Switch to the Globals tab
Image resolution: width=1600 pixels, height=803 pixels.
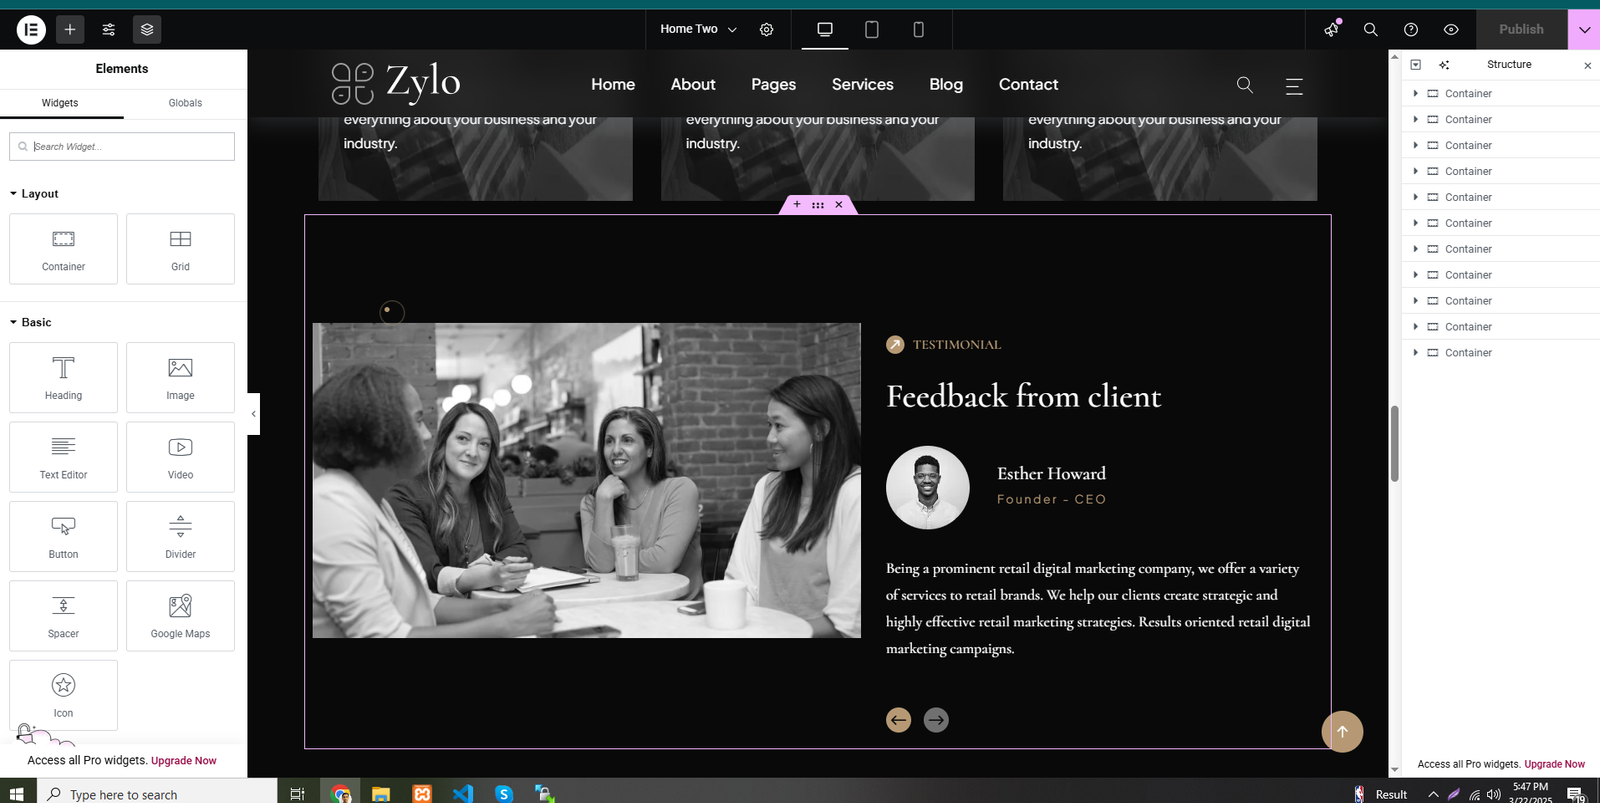185,103
